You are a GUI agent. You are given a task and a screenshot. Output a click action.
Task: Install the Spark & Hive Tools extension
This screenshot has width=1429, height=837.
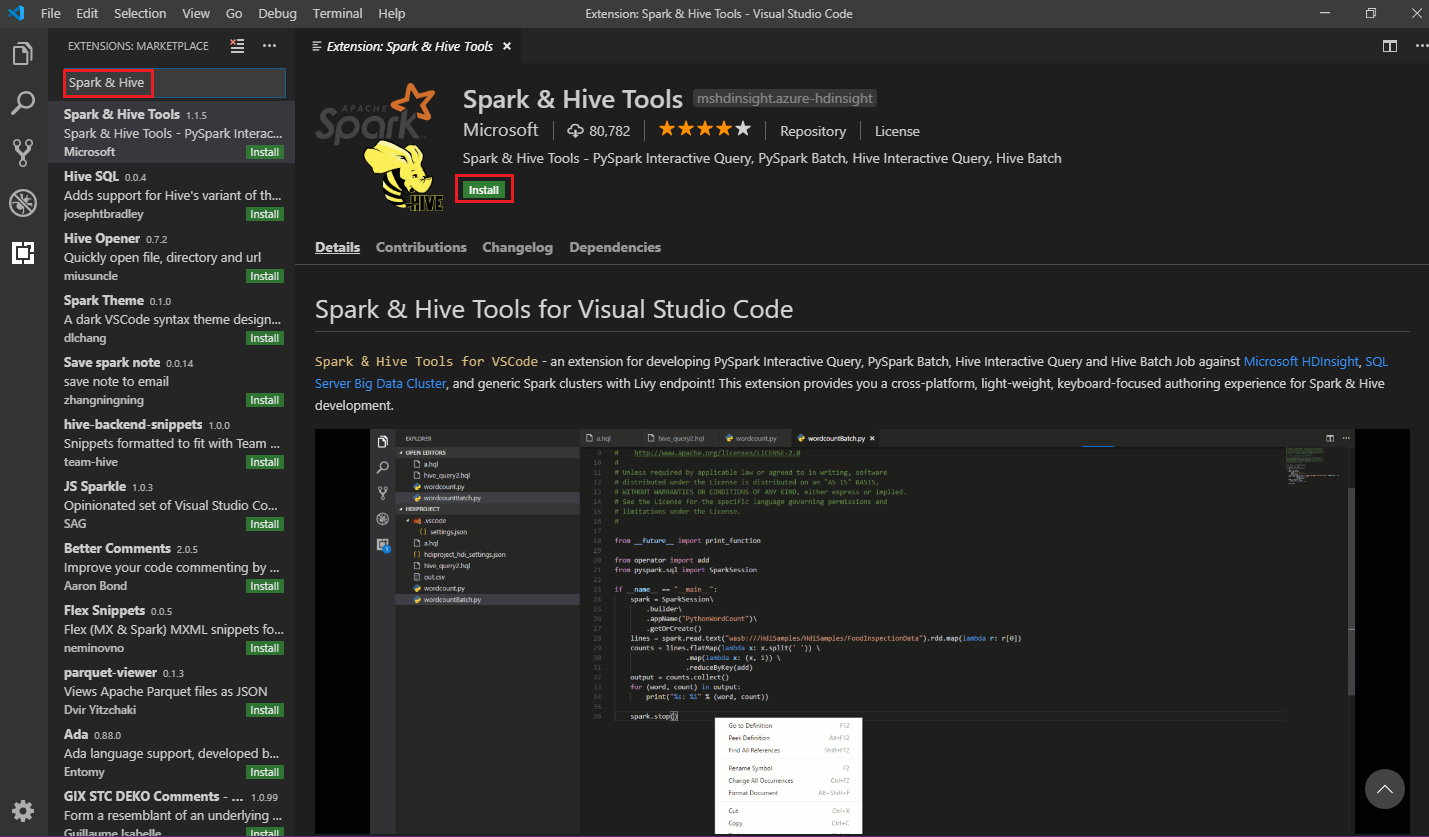click(484, 189)
